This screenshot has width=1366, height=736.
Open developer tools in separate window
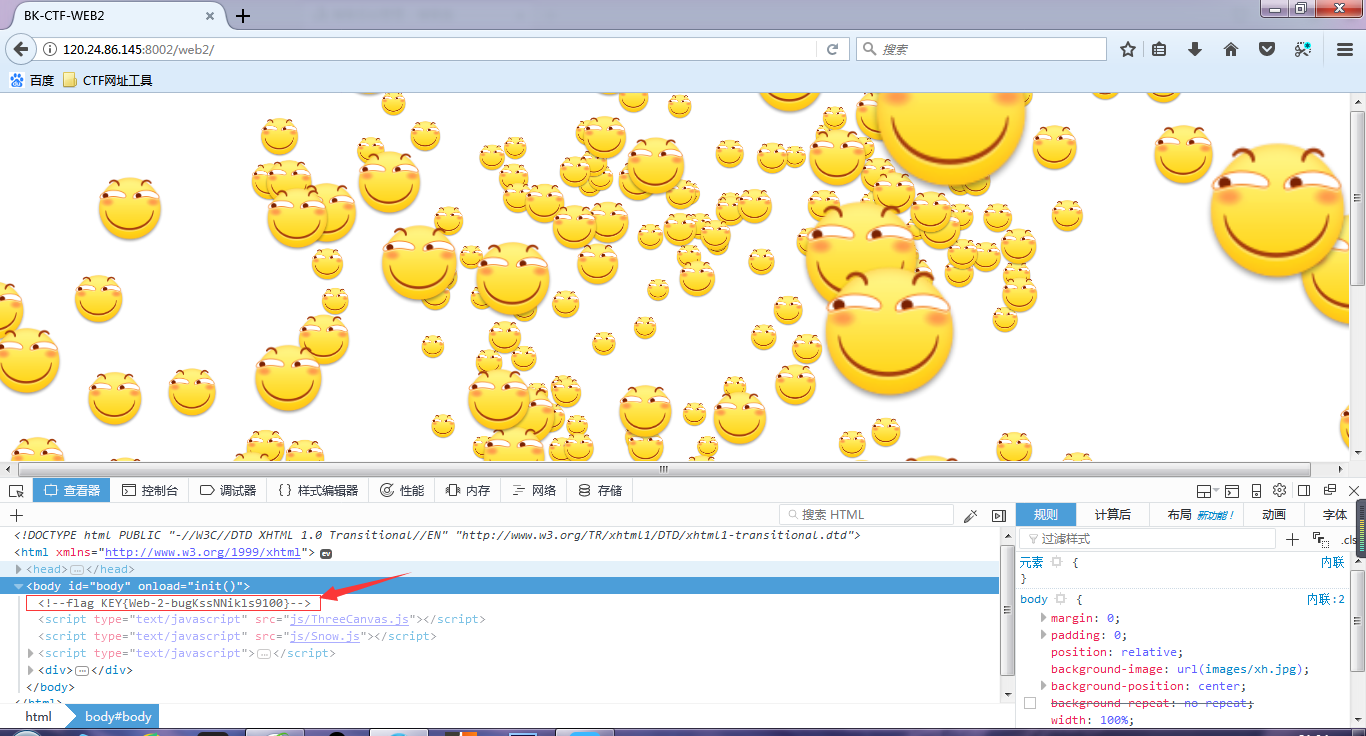(1329, 490)
